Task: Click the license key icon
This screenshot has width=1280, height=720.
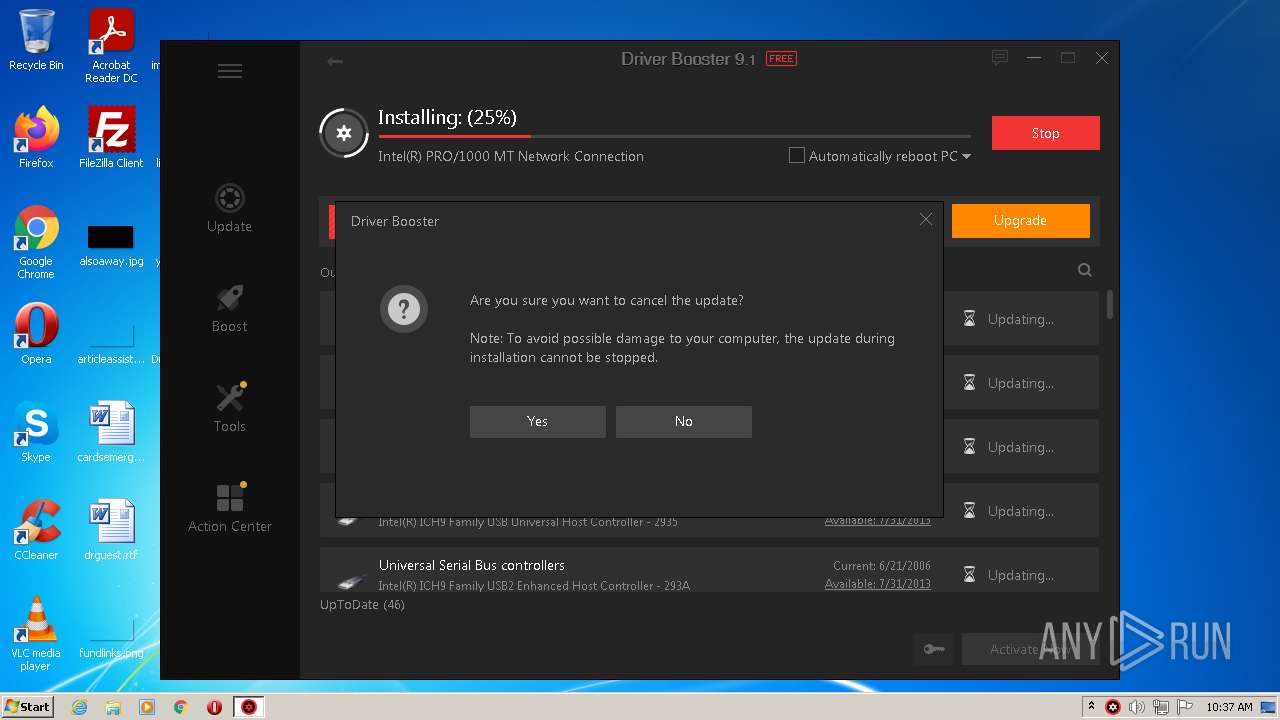Action: pos(933,649)
